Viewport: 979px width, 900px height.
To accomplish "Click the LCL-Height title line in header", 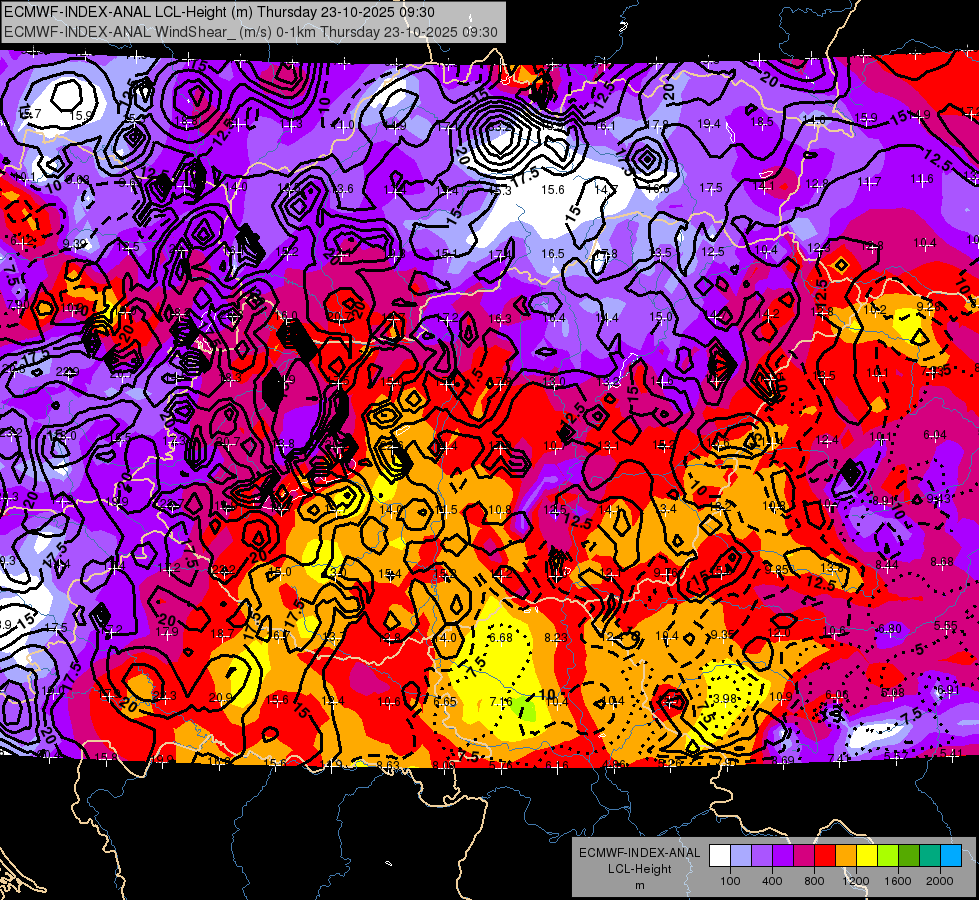I will pyautogui.click(x=219, y=12).
